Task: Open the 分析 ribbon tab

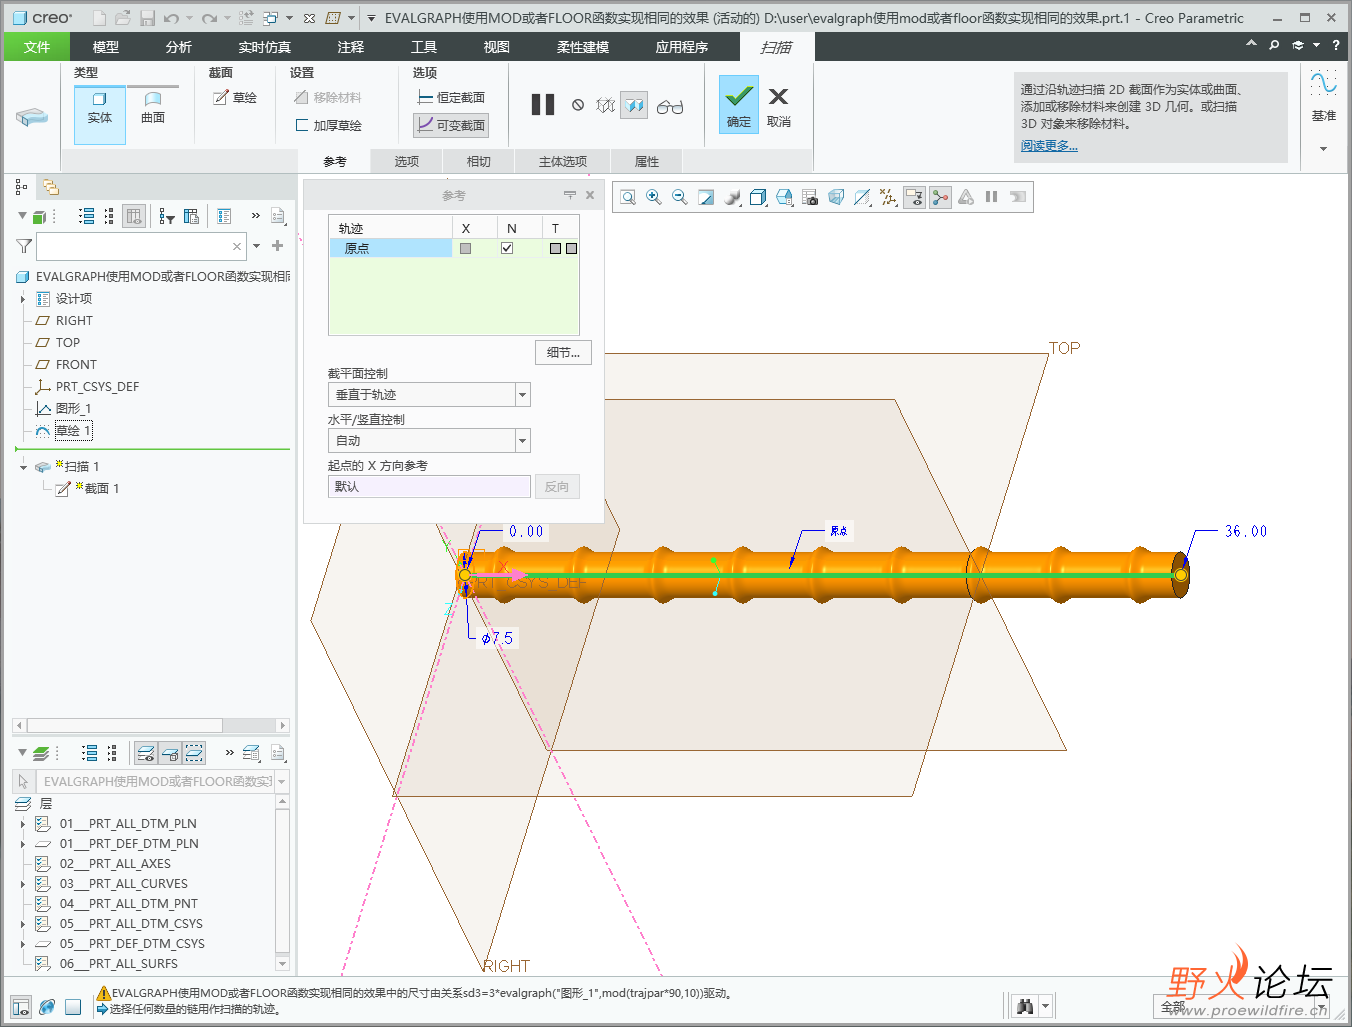Action: coord(179,47)
